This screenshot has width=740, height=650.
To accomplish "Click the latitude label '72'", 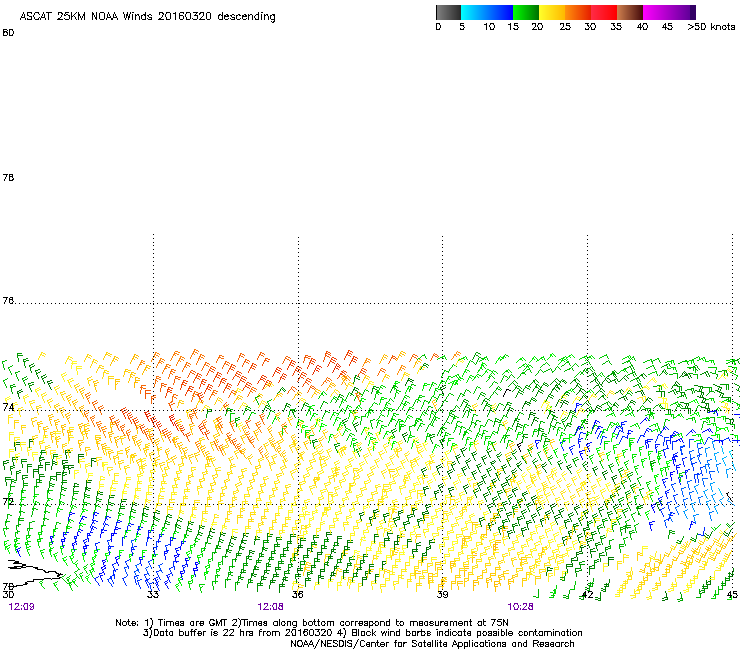I will (8, 501).
